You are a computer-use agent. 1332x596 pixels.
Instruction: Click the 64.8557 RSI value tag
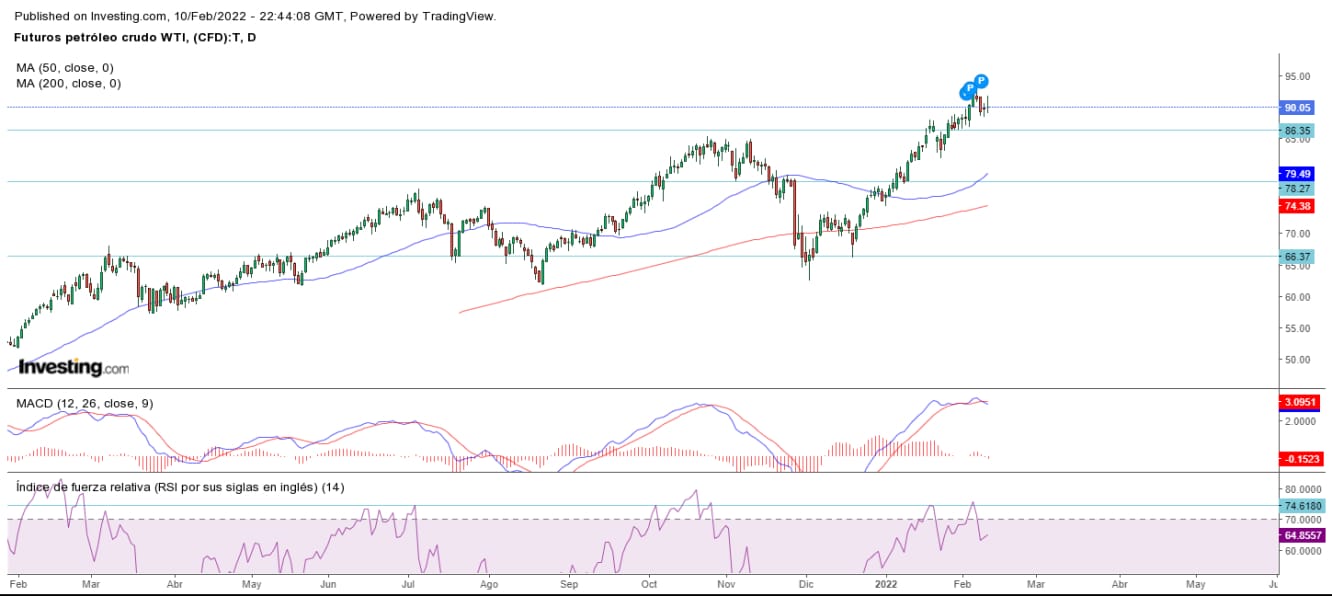[1301, 536]
